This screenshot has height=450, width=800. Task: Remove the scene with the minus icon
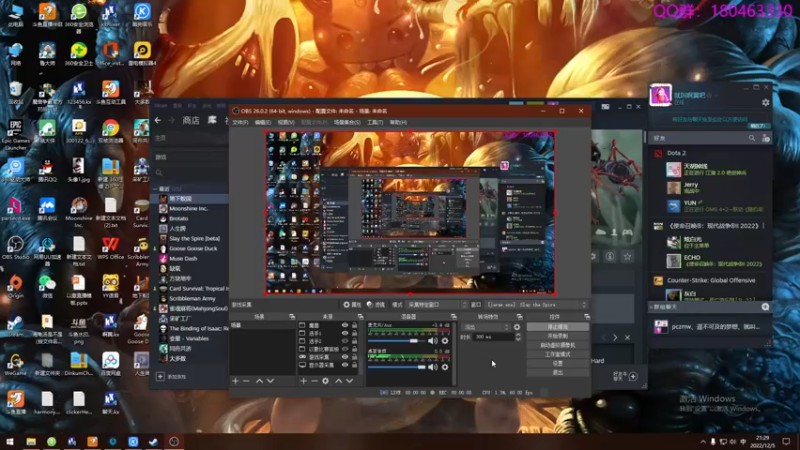(246, 381)
